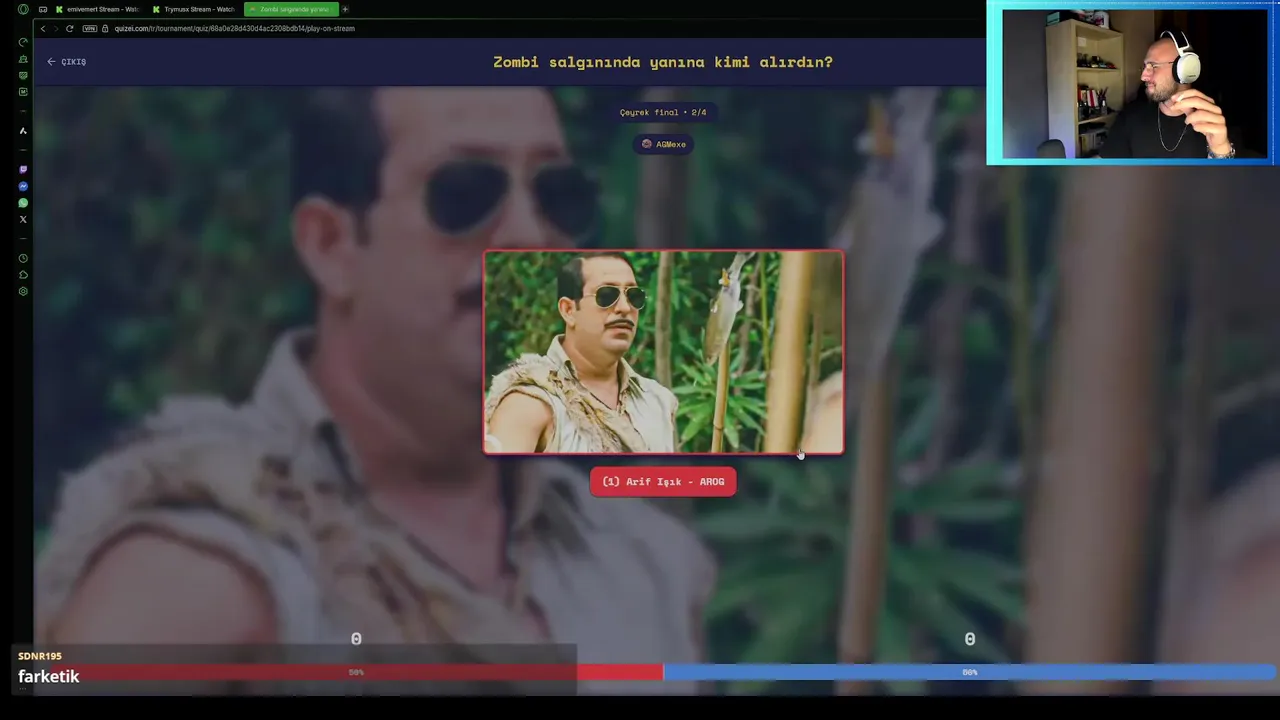Open a new browser tab with plus button
This screenshot has height=720, width=1280.
[x=345, y=9]
